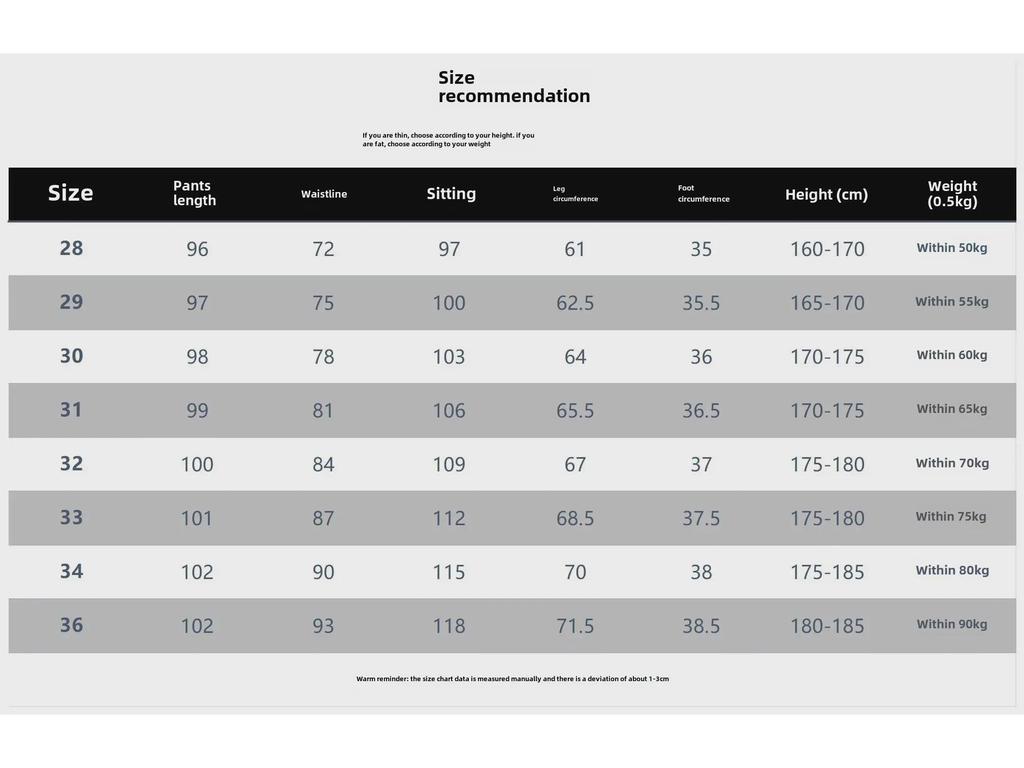Screen dimensions: 1024x768
Task: Select size 28 row label
Action: pos(71,248)
